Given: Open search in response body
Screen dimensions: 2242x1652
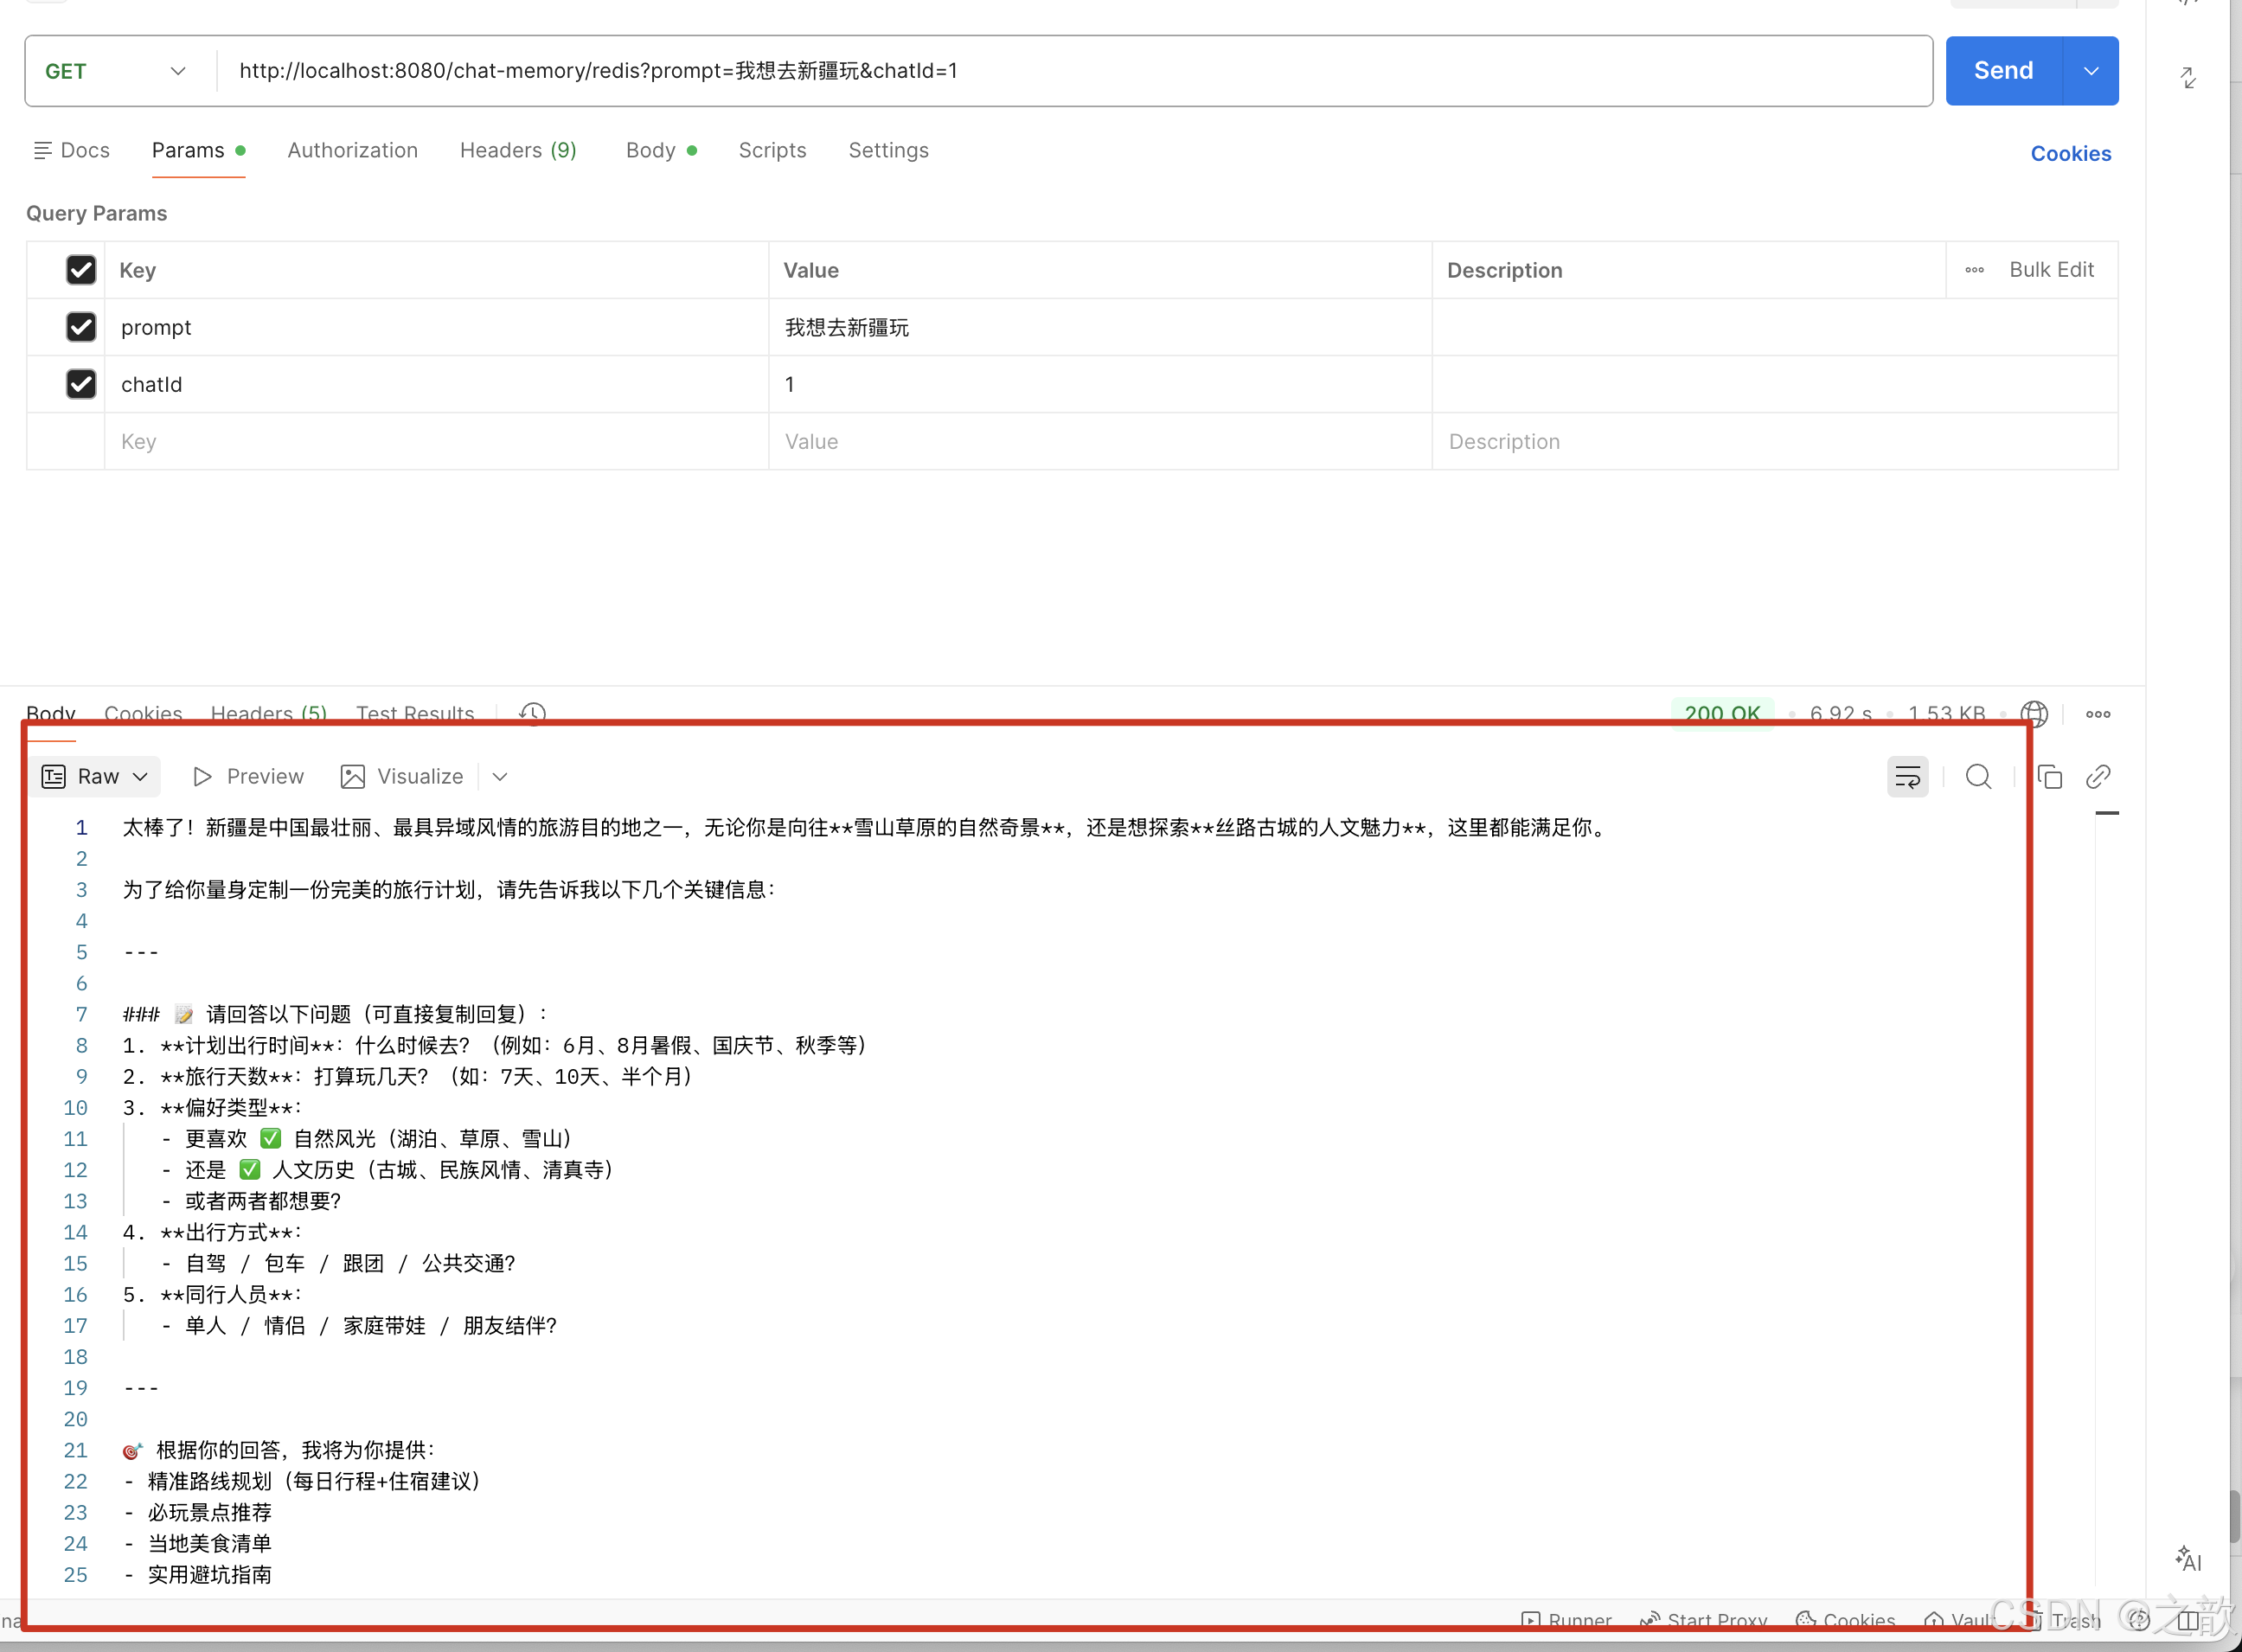Looking at the screenshot, I should coord(1978,777).
